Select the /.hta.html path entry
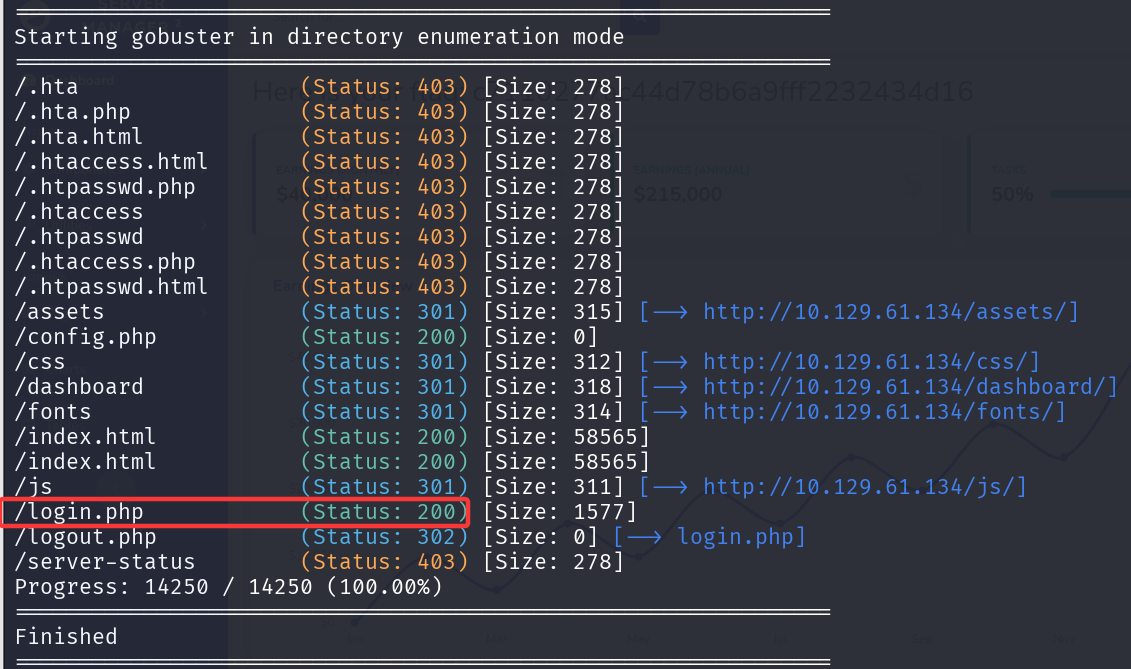This screenshot has width=1131, height=669. click(x=79, y=136)
